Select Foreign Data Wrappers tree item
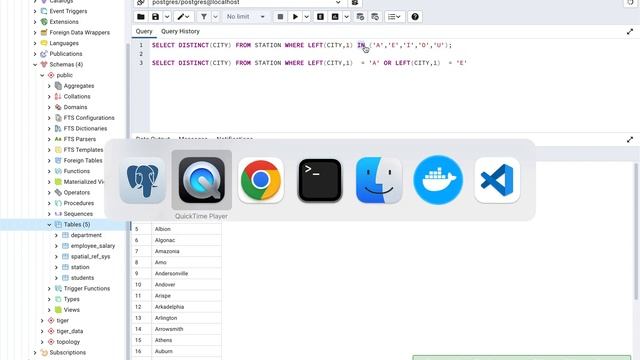 pos(80,32)
